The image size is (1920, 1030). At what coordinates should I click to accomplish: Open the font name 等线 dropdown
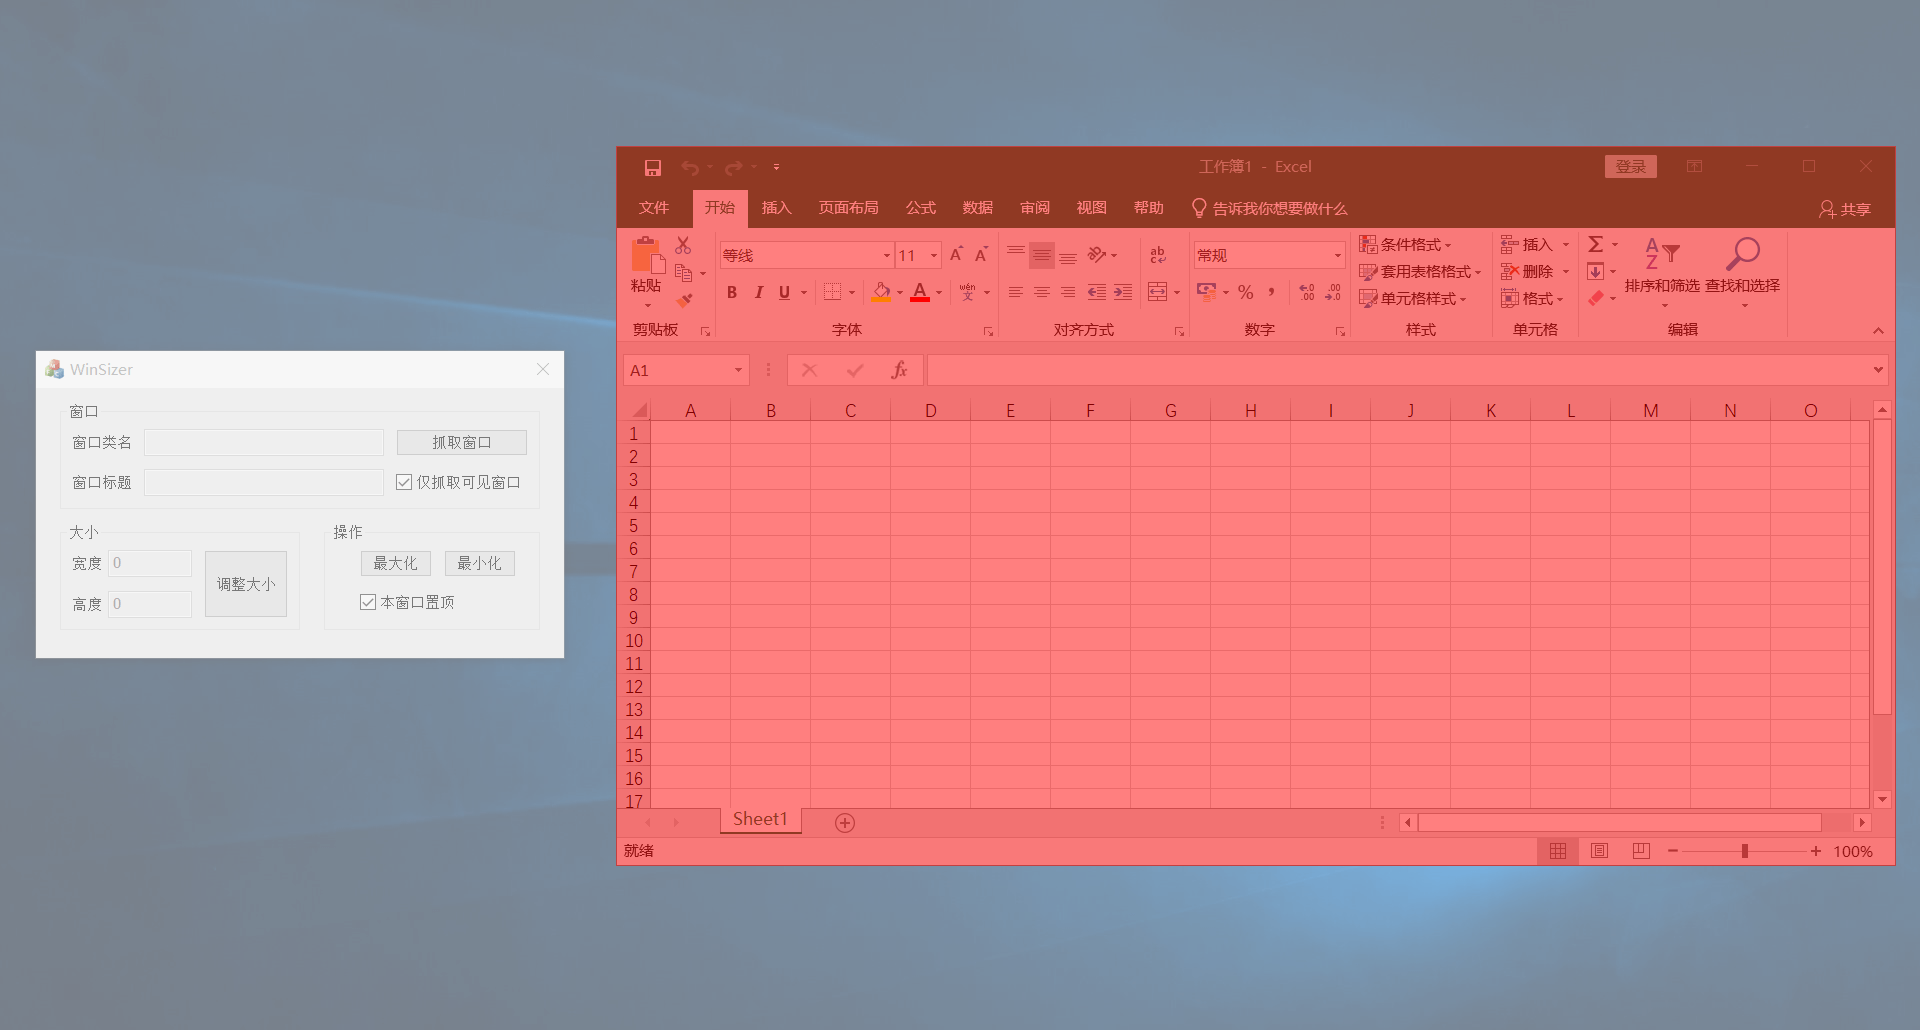(886, 256)
